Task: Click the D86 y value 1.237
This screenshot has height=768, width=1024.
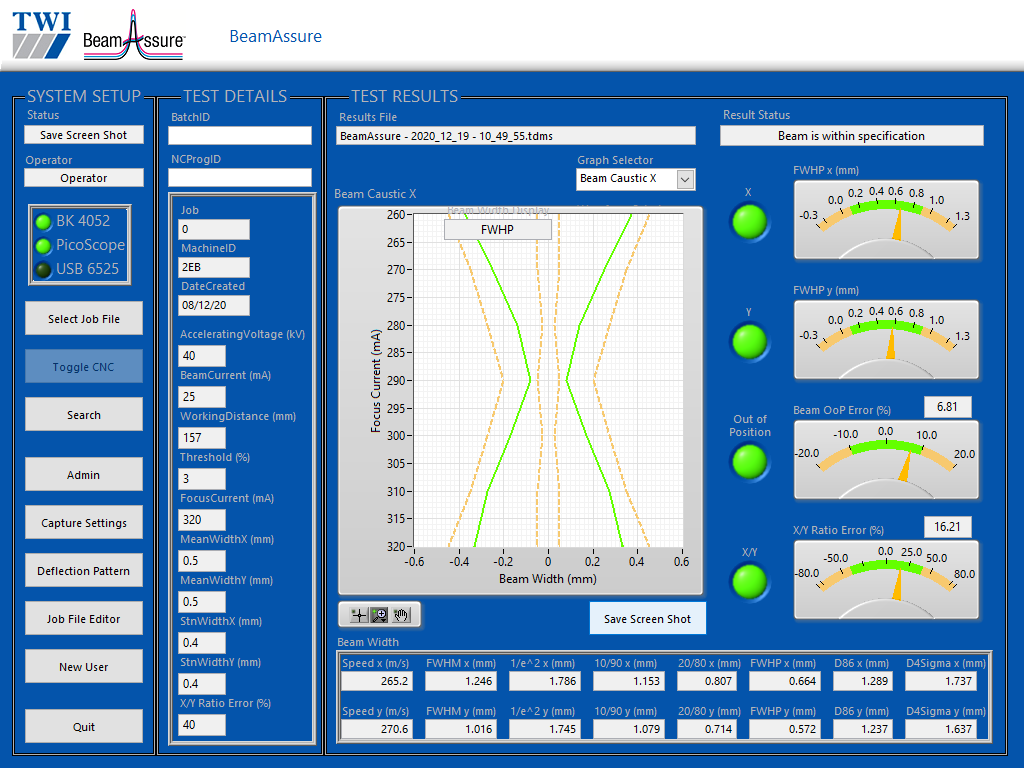Action: pos(863,729)
